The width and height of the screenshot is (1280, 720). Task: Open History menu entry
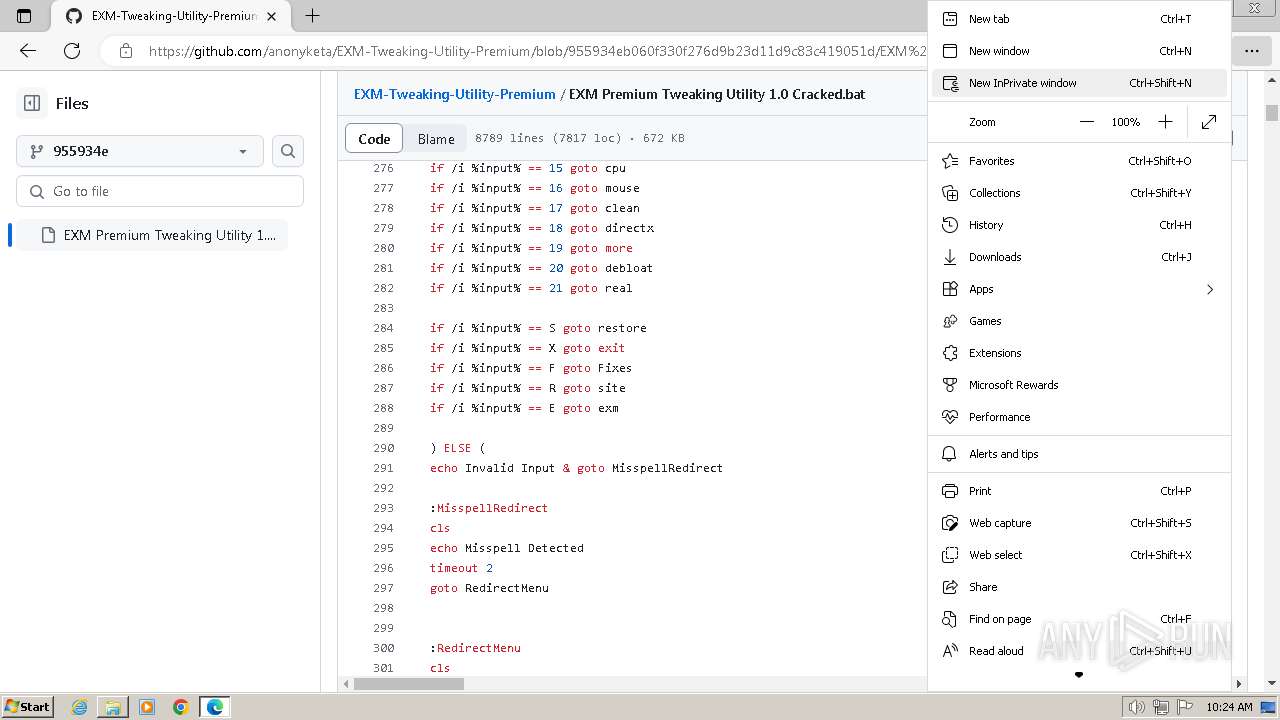pos(1079,225)
